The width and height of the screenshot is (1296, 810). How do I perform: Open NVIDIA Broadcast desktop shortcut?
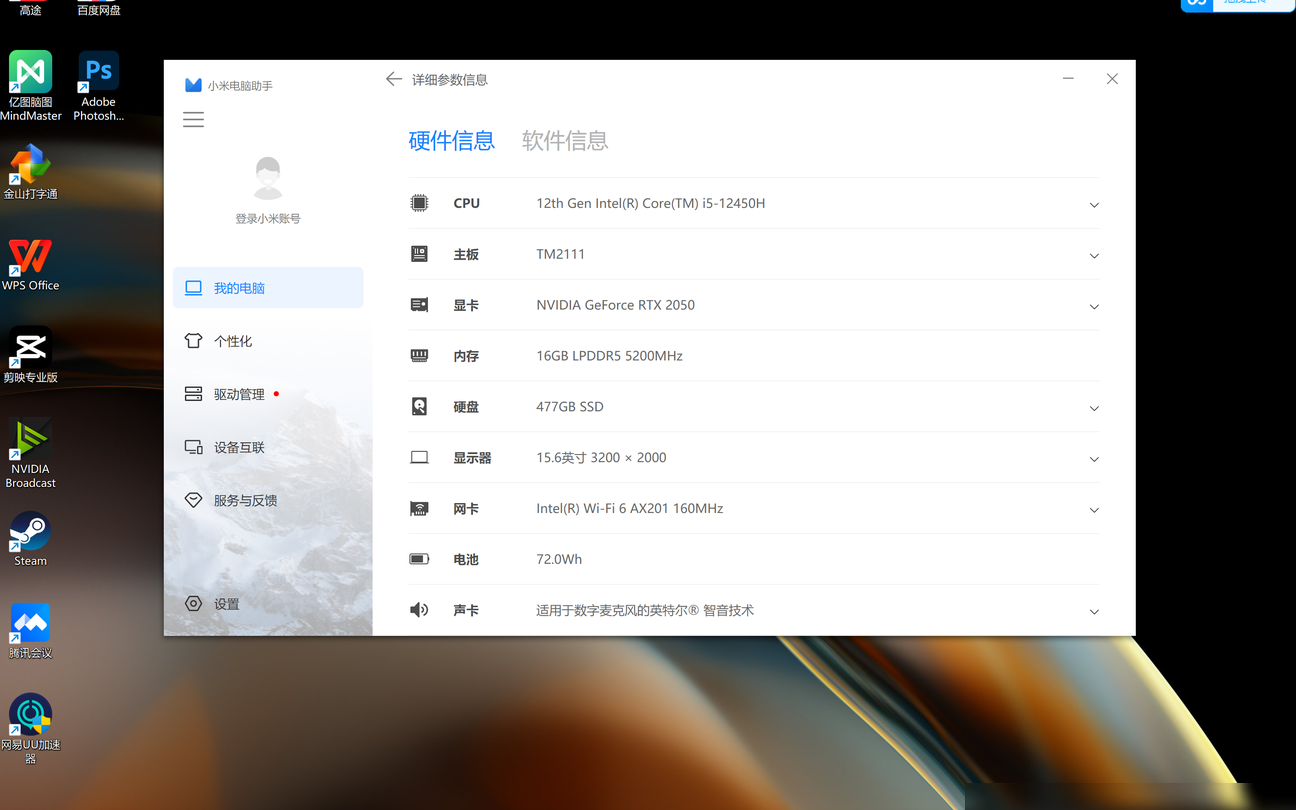tap(30, 453)
